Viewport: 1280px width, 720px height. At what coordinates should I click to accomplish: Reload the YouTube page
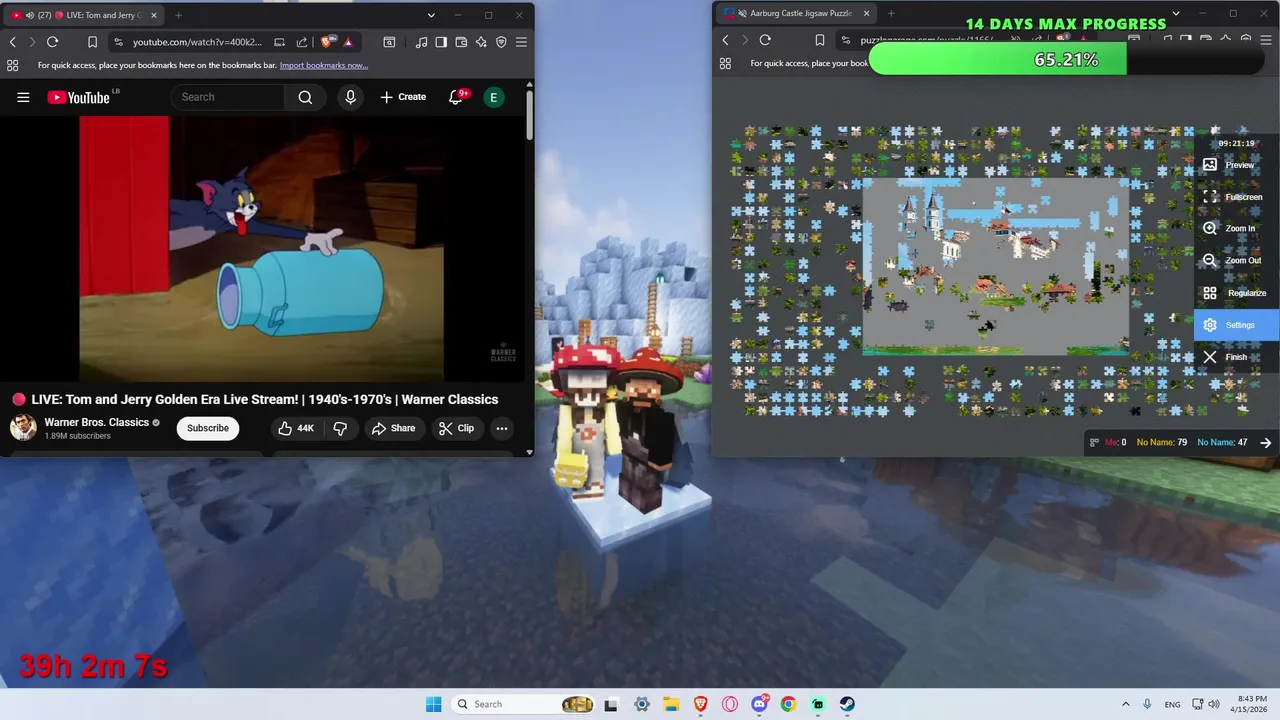[52, 42]
